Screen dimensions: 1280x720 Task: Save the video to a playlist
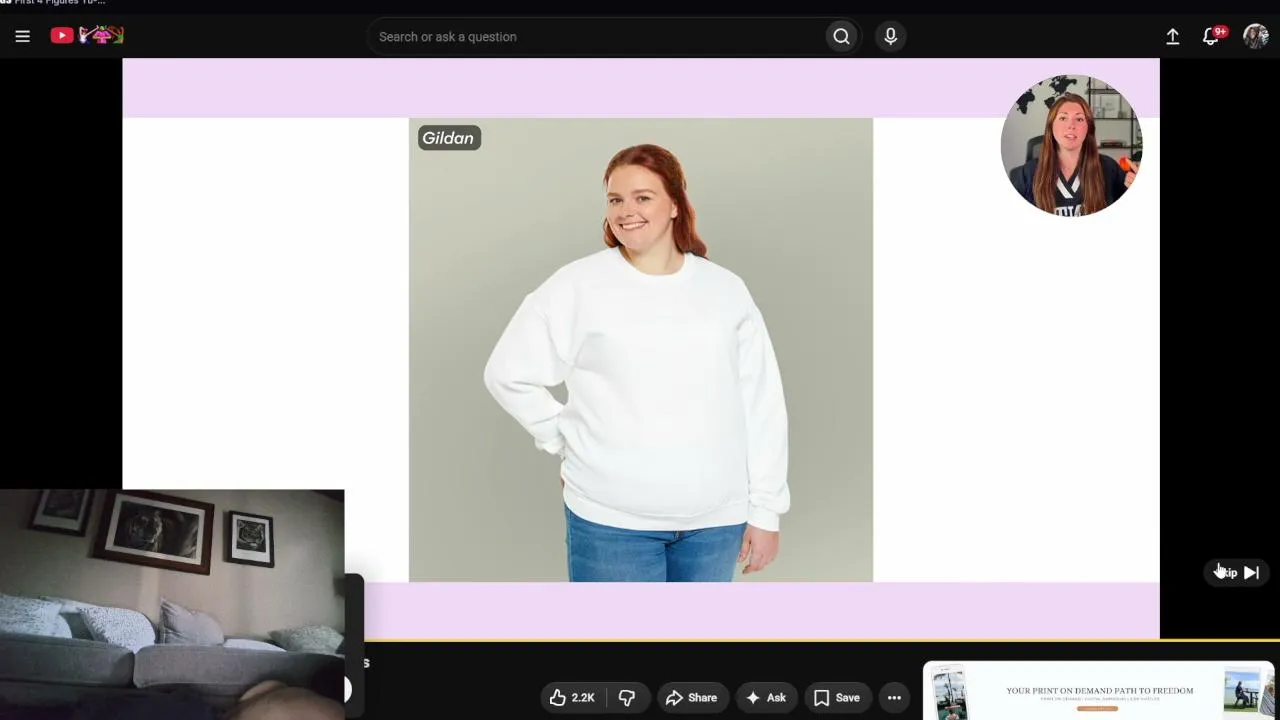point(837,698)
